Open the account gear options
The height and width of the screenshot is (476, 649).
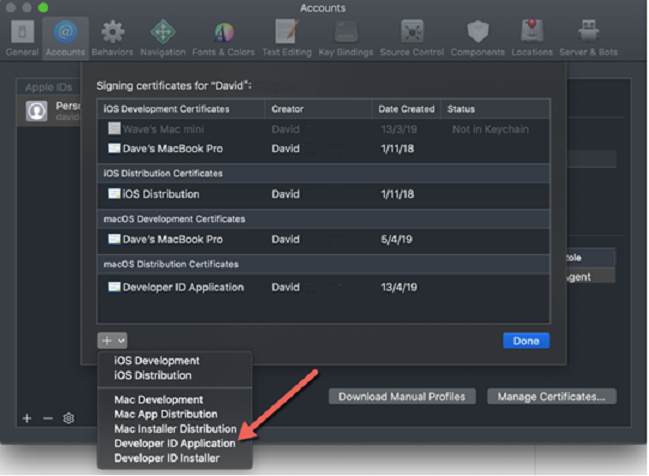pos(68,418)
